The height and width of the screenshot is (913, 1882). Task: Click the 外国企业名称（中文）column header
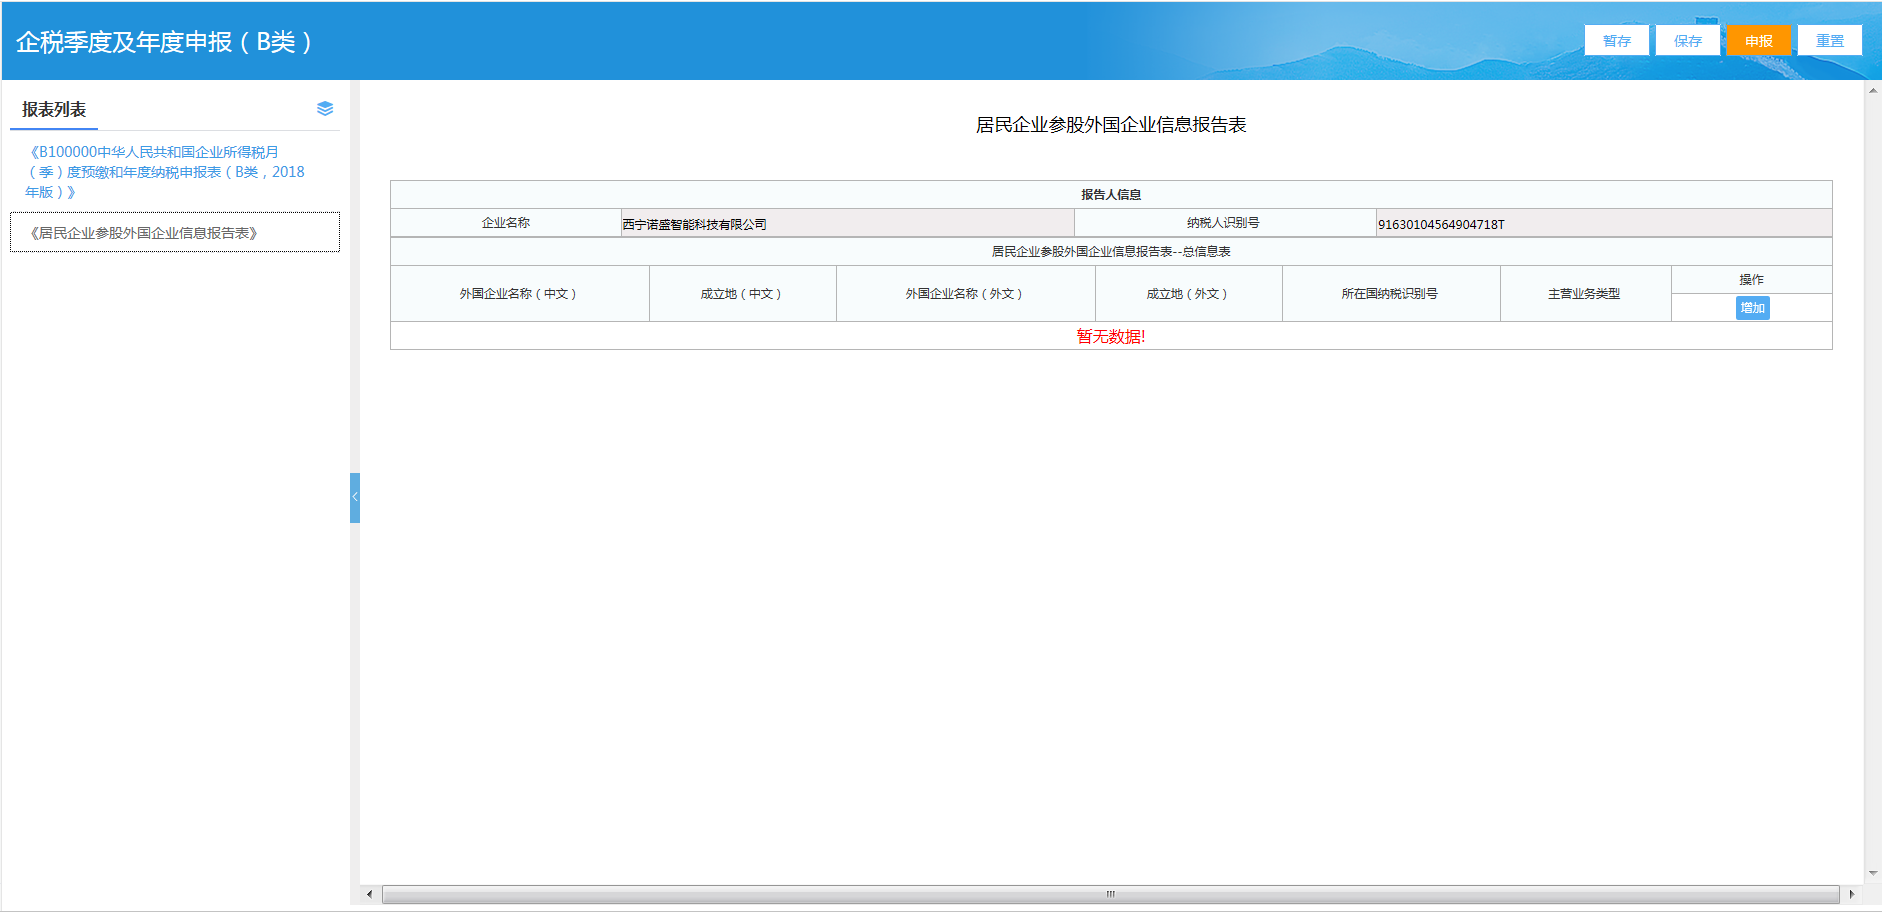(x=520, y=293)
